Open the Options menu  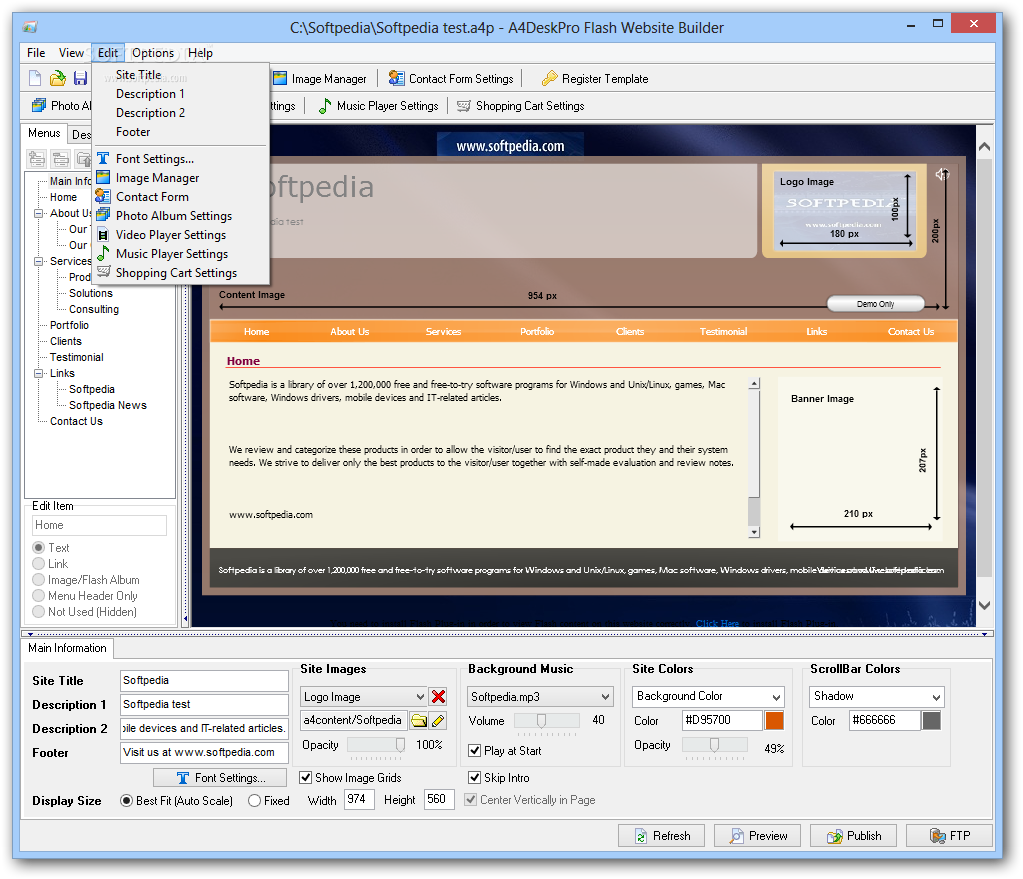153,53
